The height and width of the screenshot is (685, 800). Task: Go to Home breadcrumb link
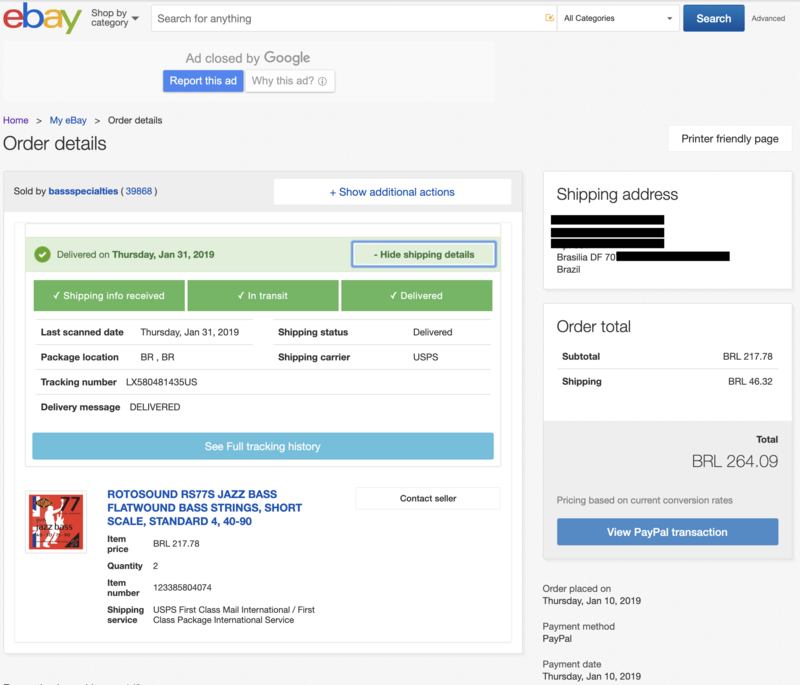click(16, 120)
